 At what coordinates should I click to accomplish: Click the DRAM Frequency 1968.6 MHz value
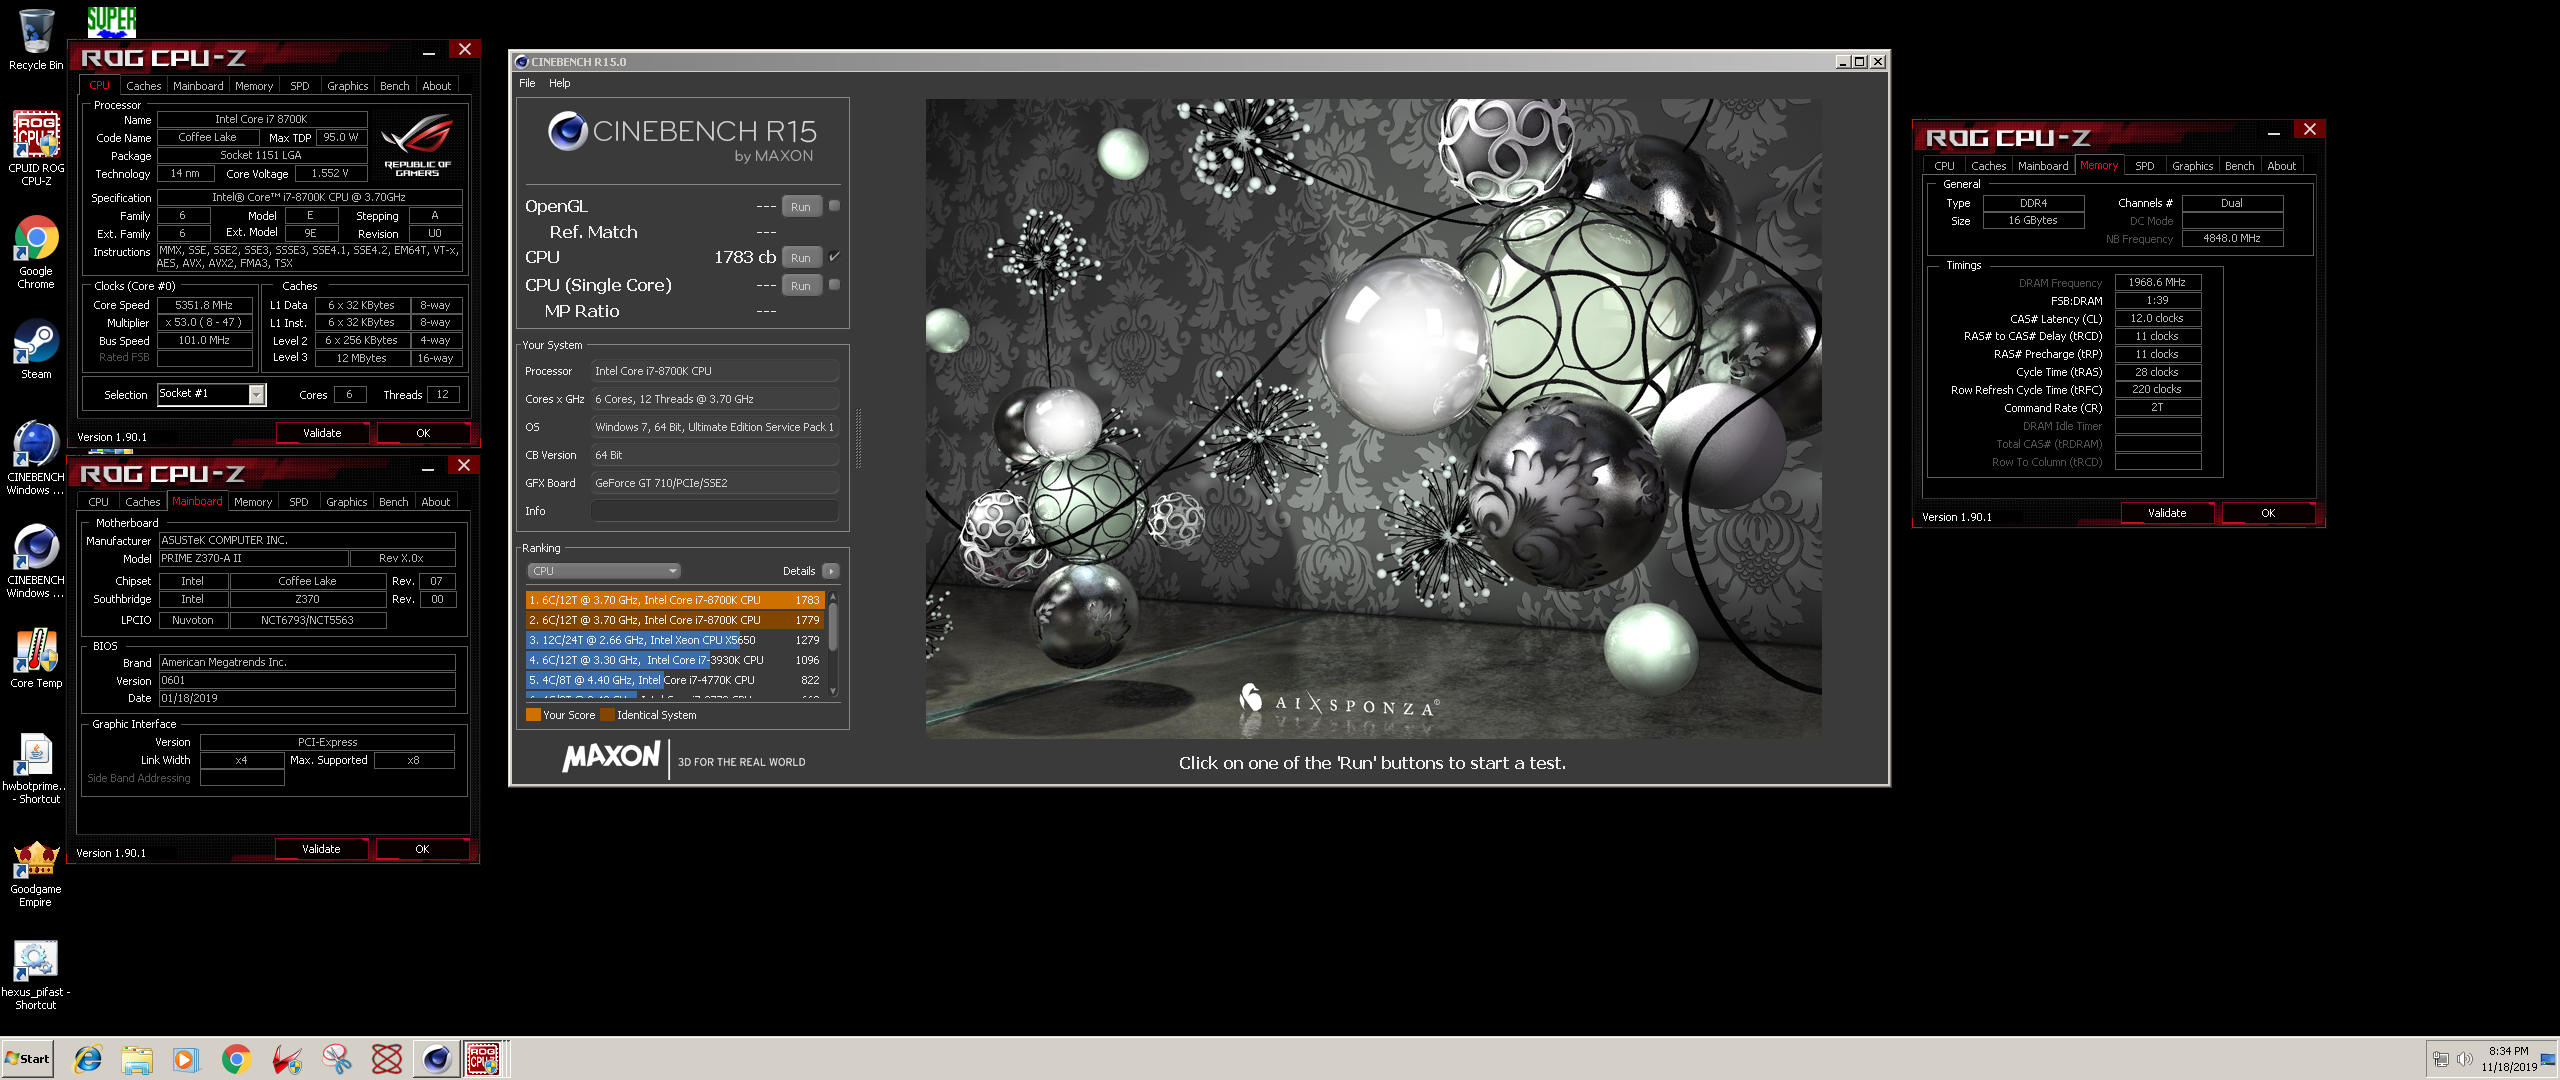(x=2157, y=283)
